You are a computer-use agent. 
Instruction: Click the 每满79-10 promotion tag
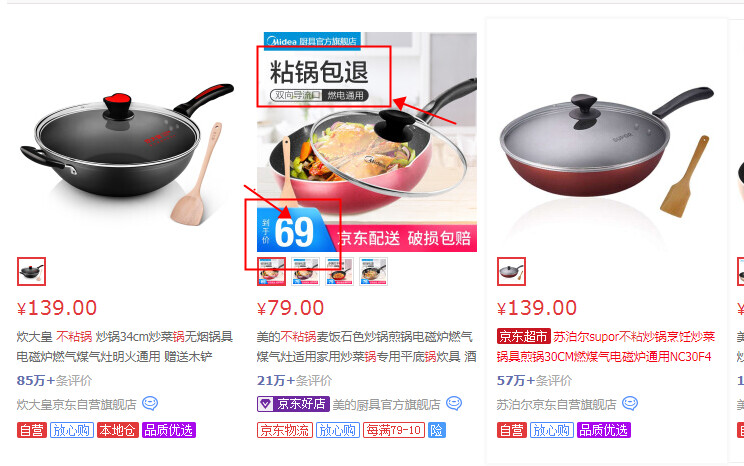pos(394,430)
